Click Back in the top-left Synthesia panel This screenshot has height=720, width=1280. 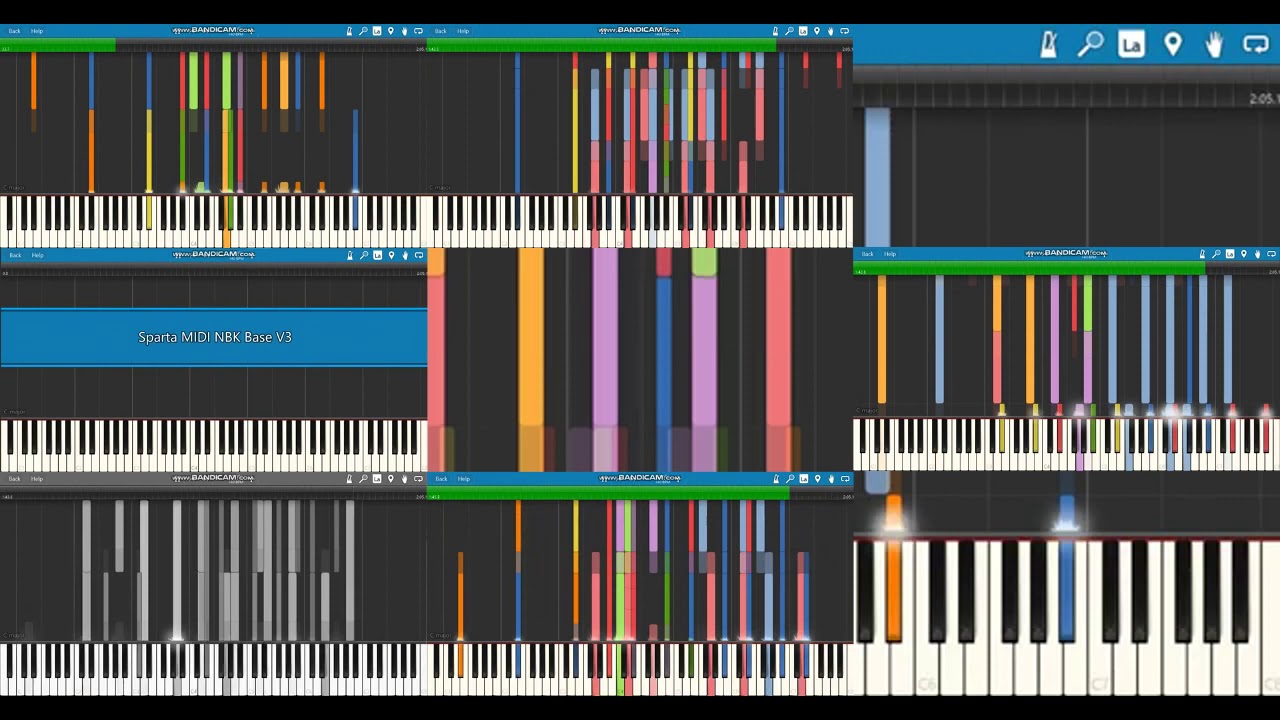pyautogui.click(x=14, y=31)
